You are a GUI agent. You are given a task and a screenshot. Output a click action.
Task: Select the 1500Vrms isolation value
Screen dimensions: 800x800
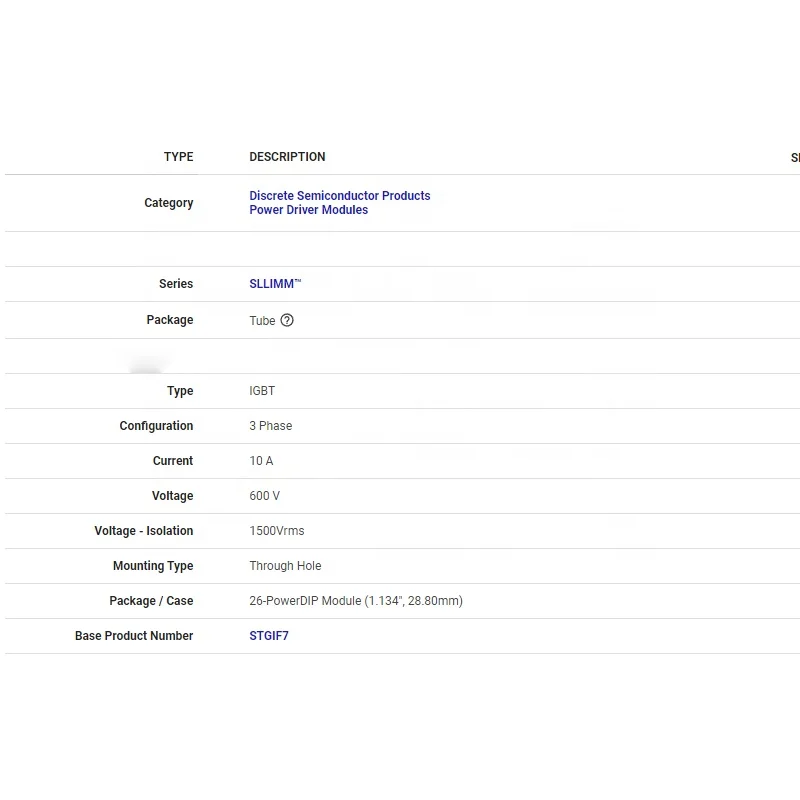pos(277,531)
